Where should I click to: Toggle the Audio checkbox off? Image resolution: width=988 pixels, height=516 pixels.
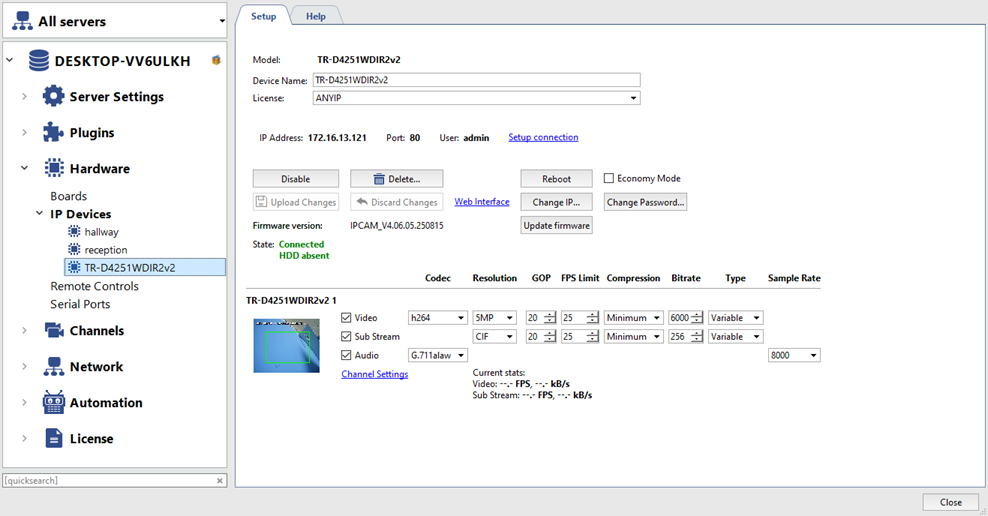346,355
